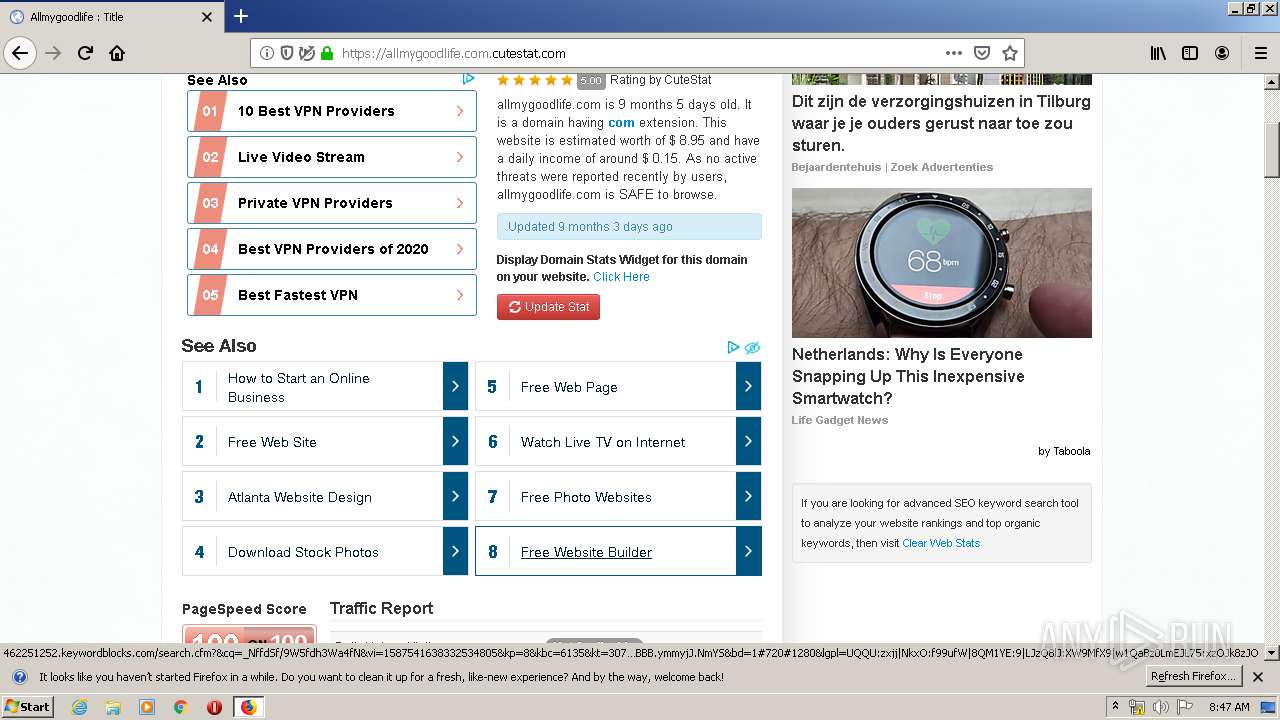The height and width of the screenshot is (720, 1280).
Task: Hide ad with the eye icon
Action: (x=752, y=347)
